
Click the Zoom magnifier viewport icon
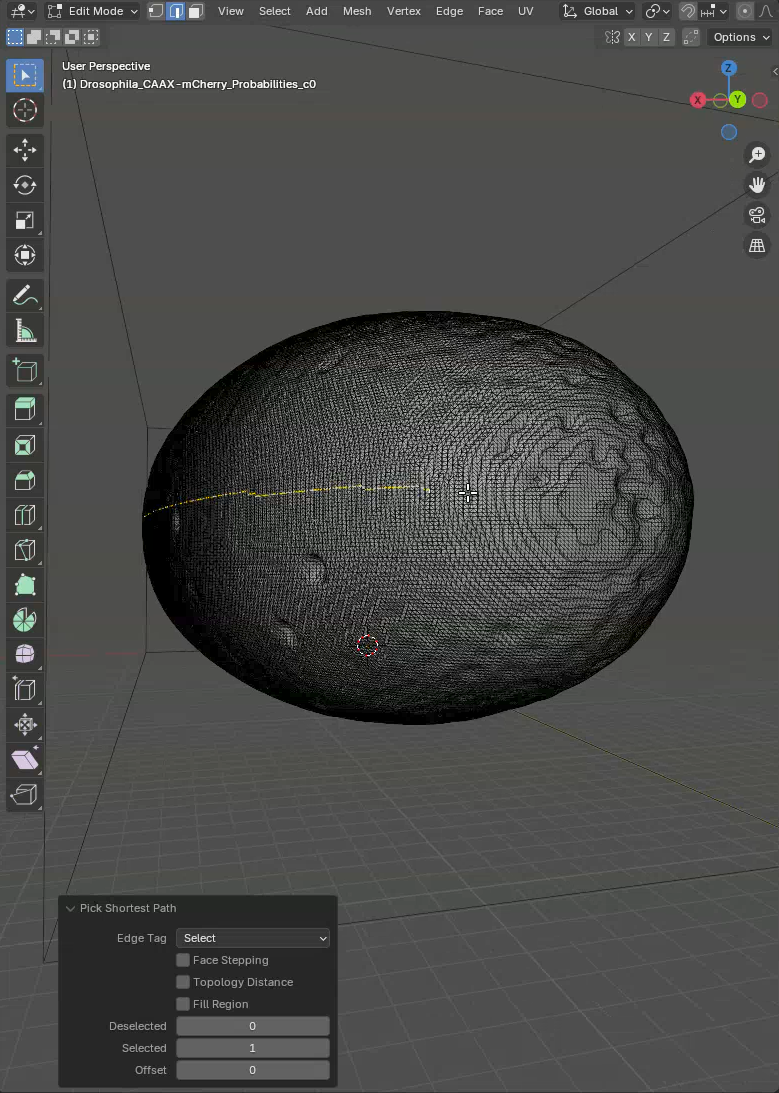point(757,155)
